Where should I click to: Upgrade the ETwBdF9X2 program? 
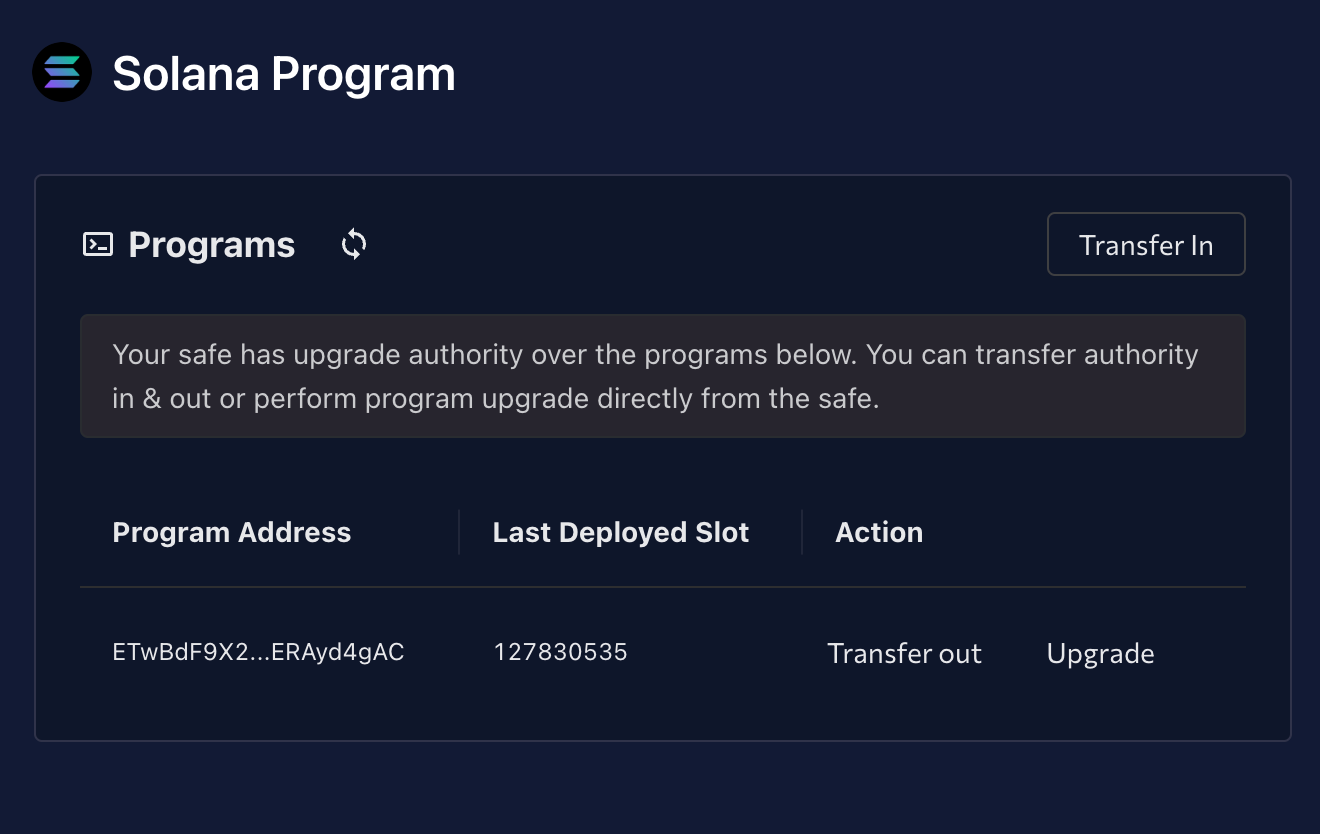coord(1100,653)
